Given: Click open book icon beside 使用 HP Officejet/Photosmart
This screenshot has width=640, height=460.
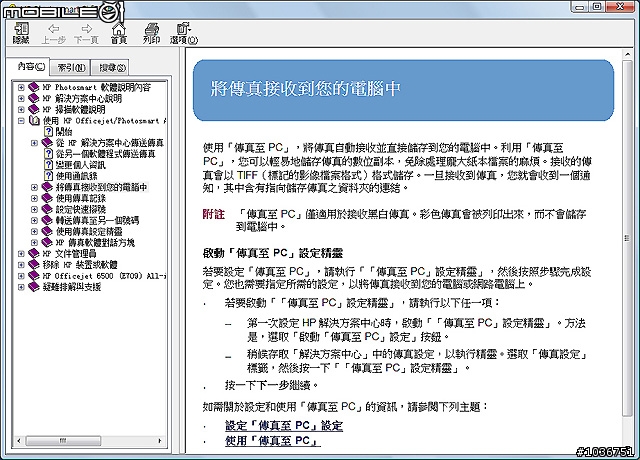Looking at the screenshot, I should coord(34,120).
